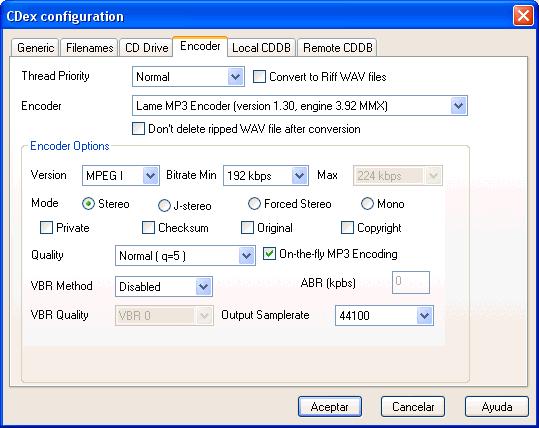Choose Mono mode radio button
This screenshot has width=539, height=428.
tap(367, 204)
